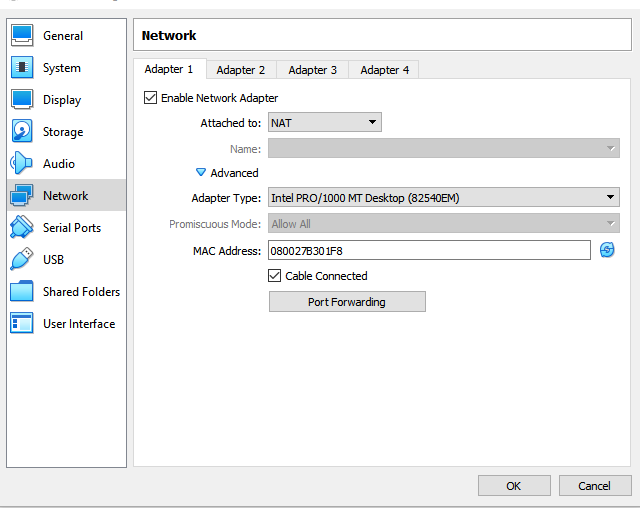
Task: Open the Attached to NAT dropdown
Action: (325, 123)
